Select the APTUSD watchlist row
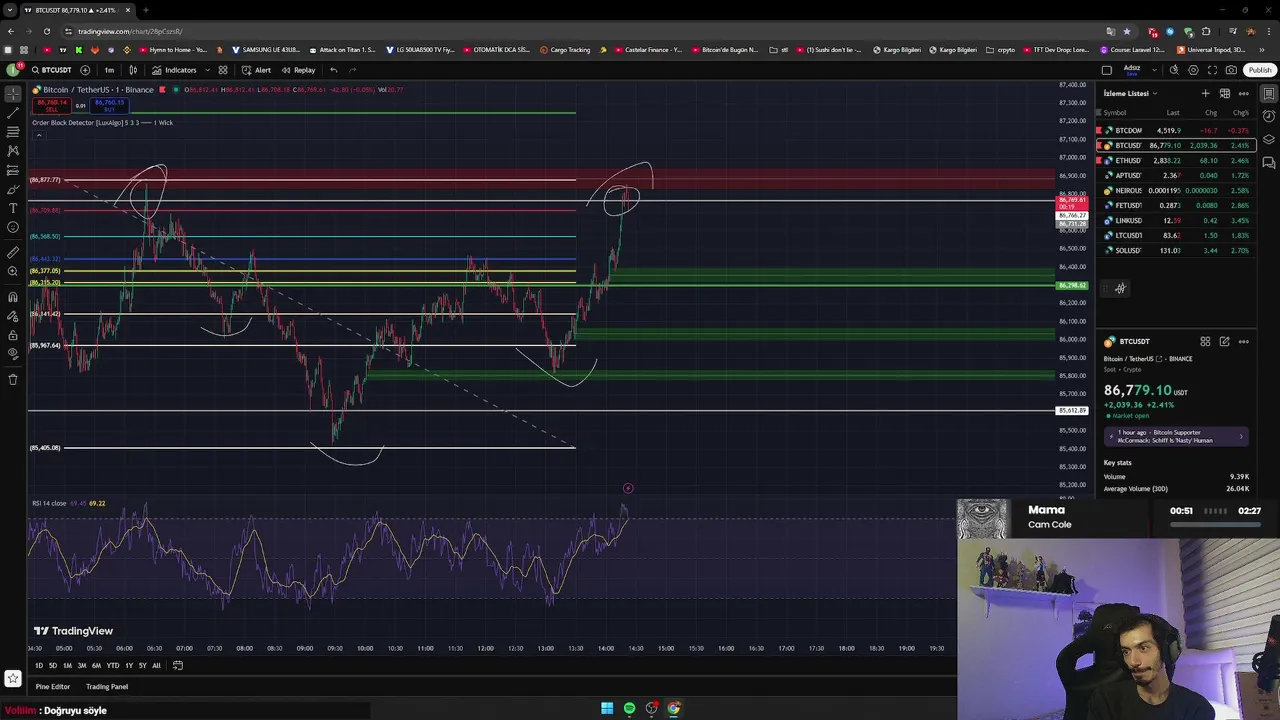The height and width of the screenshot is (720, 1280). click(x=1176, y=175)
